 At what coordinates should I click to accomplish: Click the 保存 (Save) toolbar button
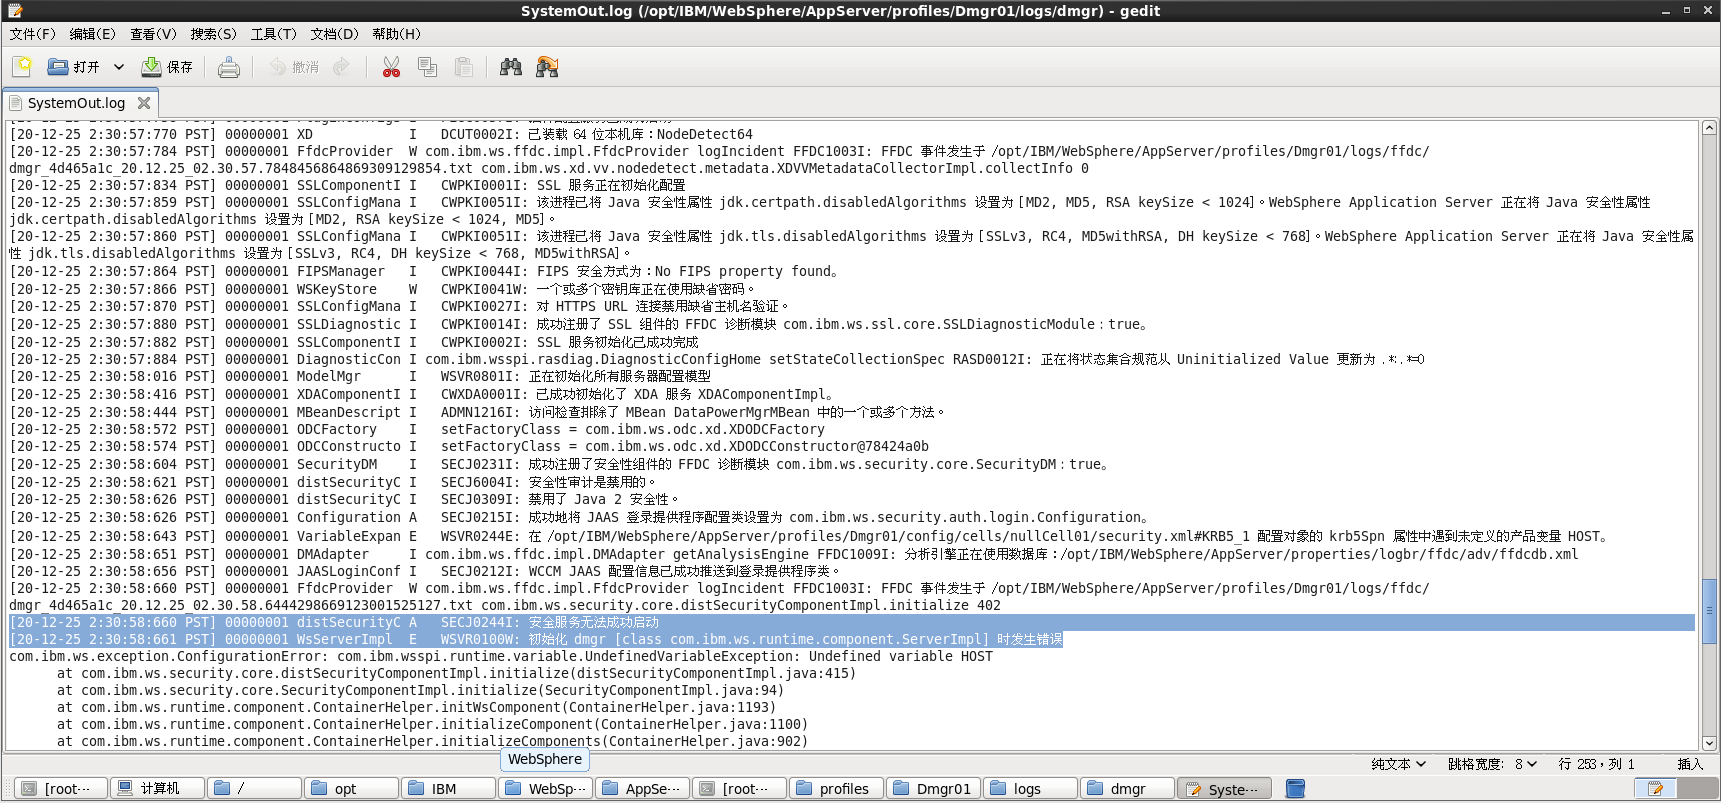click(167, 67)
